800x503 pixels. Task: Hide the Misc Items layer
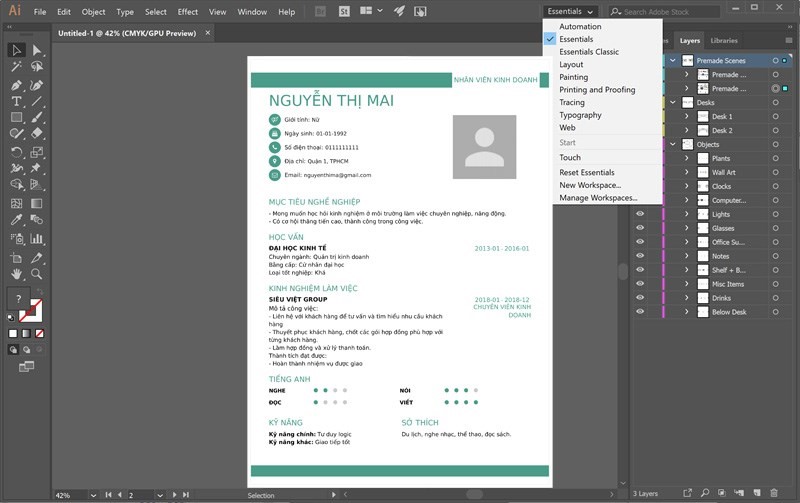point(640,284)
